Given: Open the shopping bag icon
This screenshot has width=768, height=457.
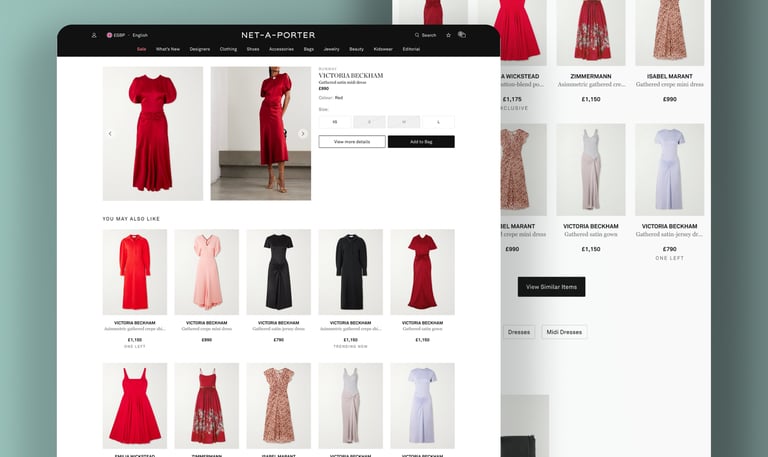Looking at the screenshot, I should pos(462,35).
